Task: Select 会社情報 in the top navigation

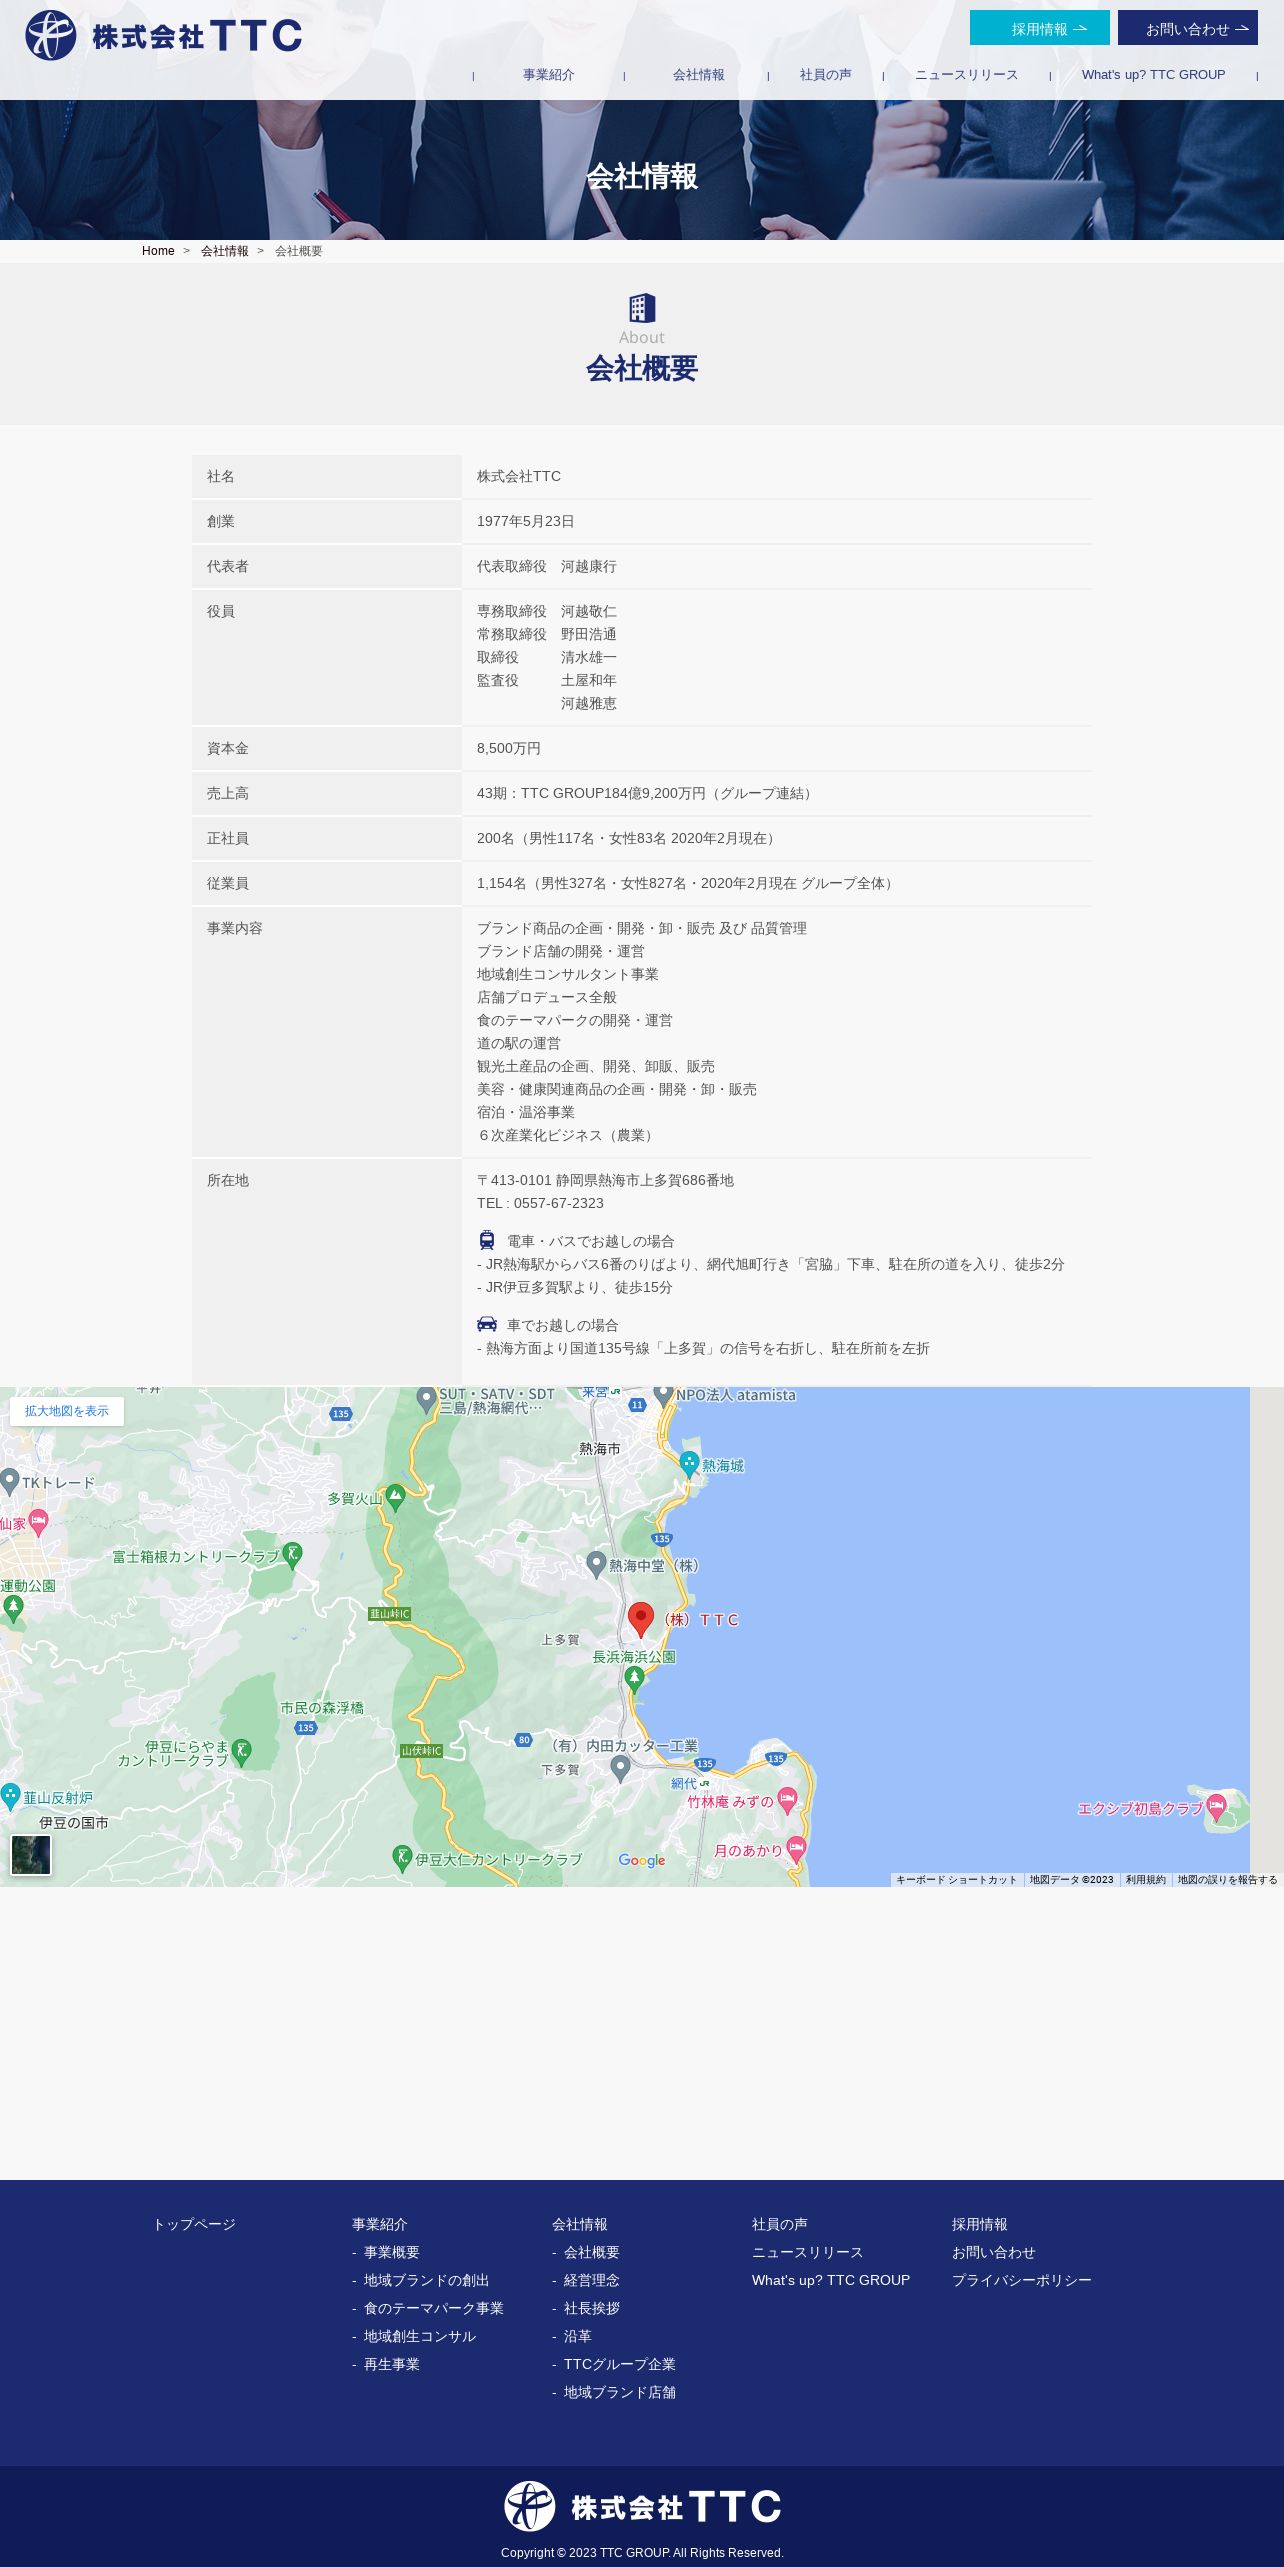Action: coord(698,75)
